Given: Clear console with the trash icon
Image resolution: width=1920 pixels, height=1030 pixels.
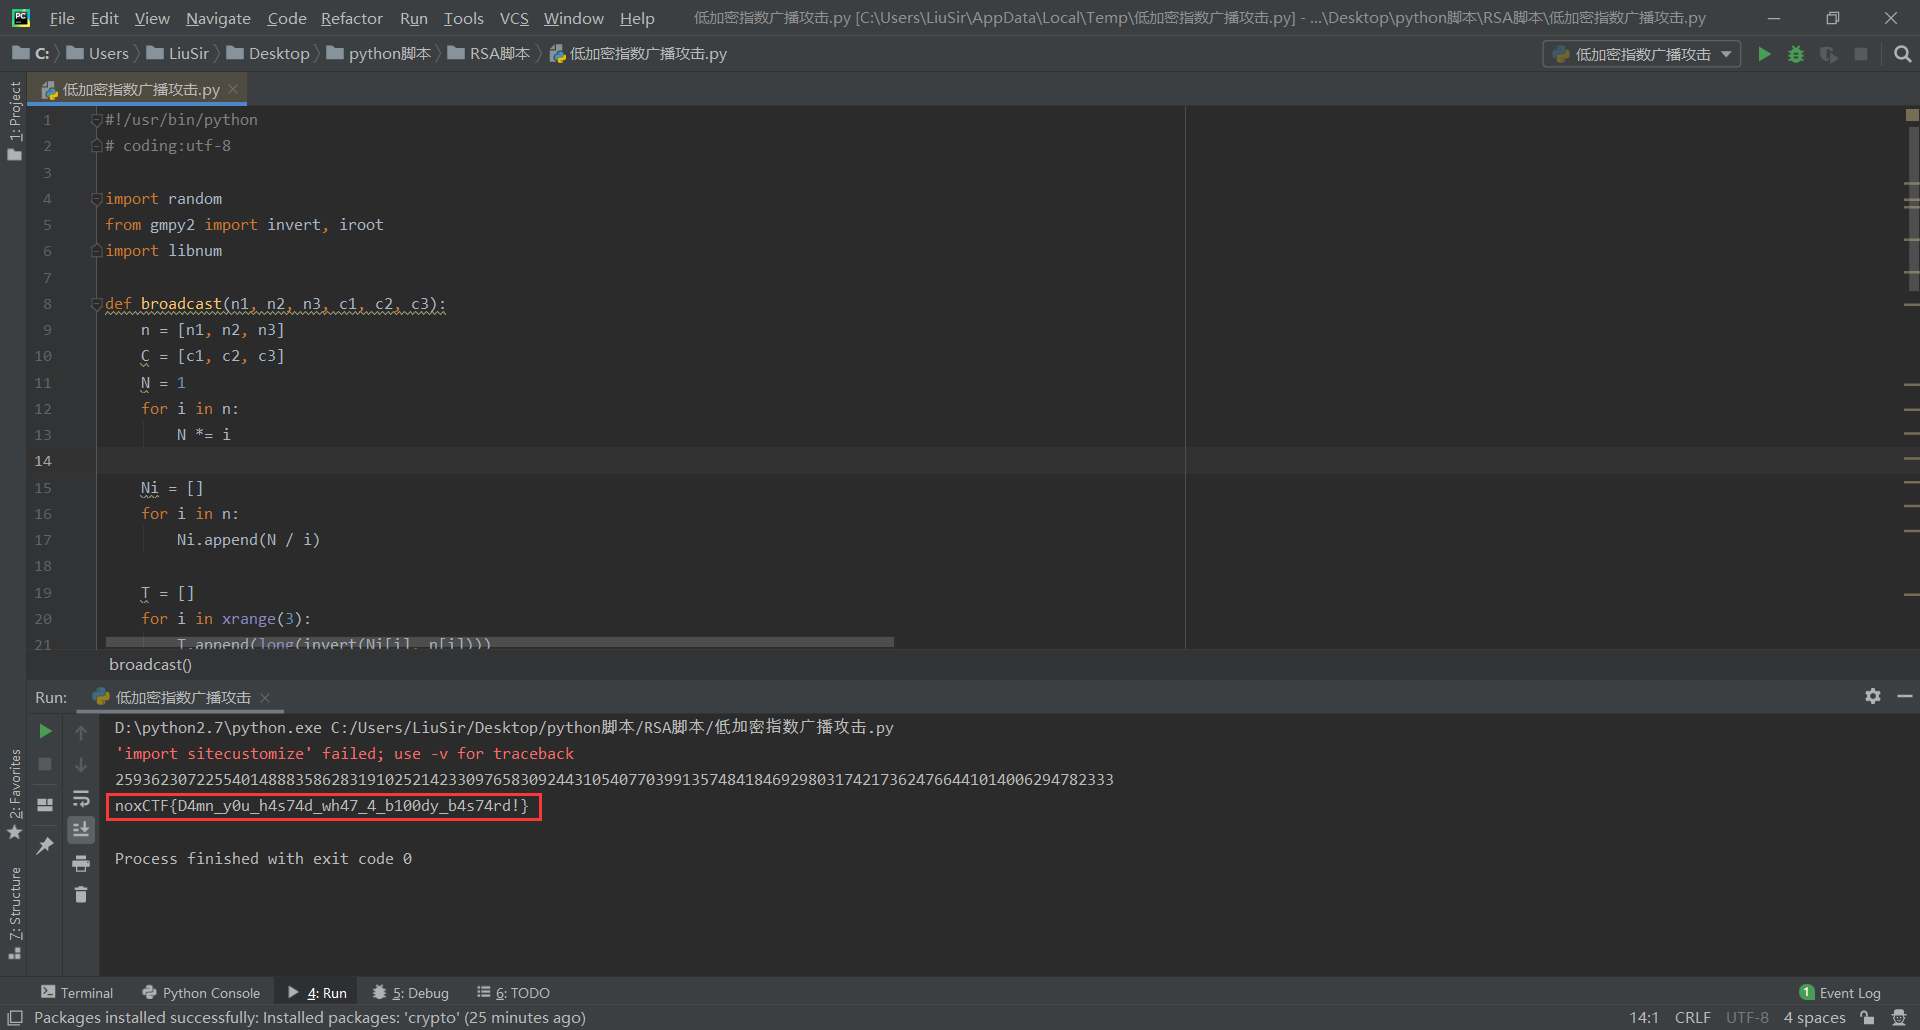Looking at the screenshot, I should pos(81,894).
